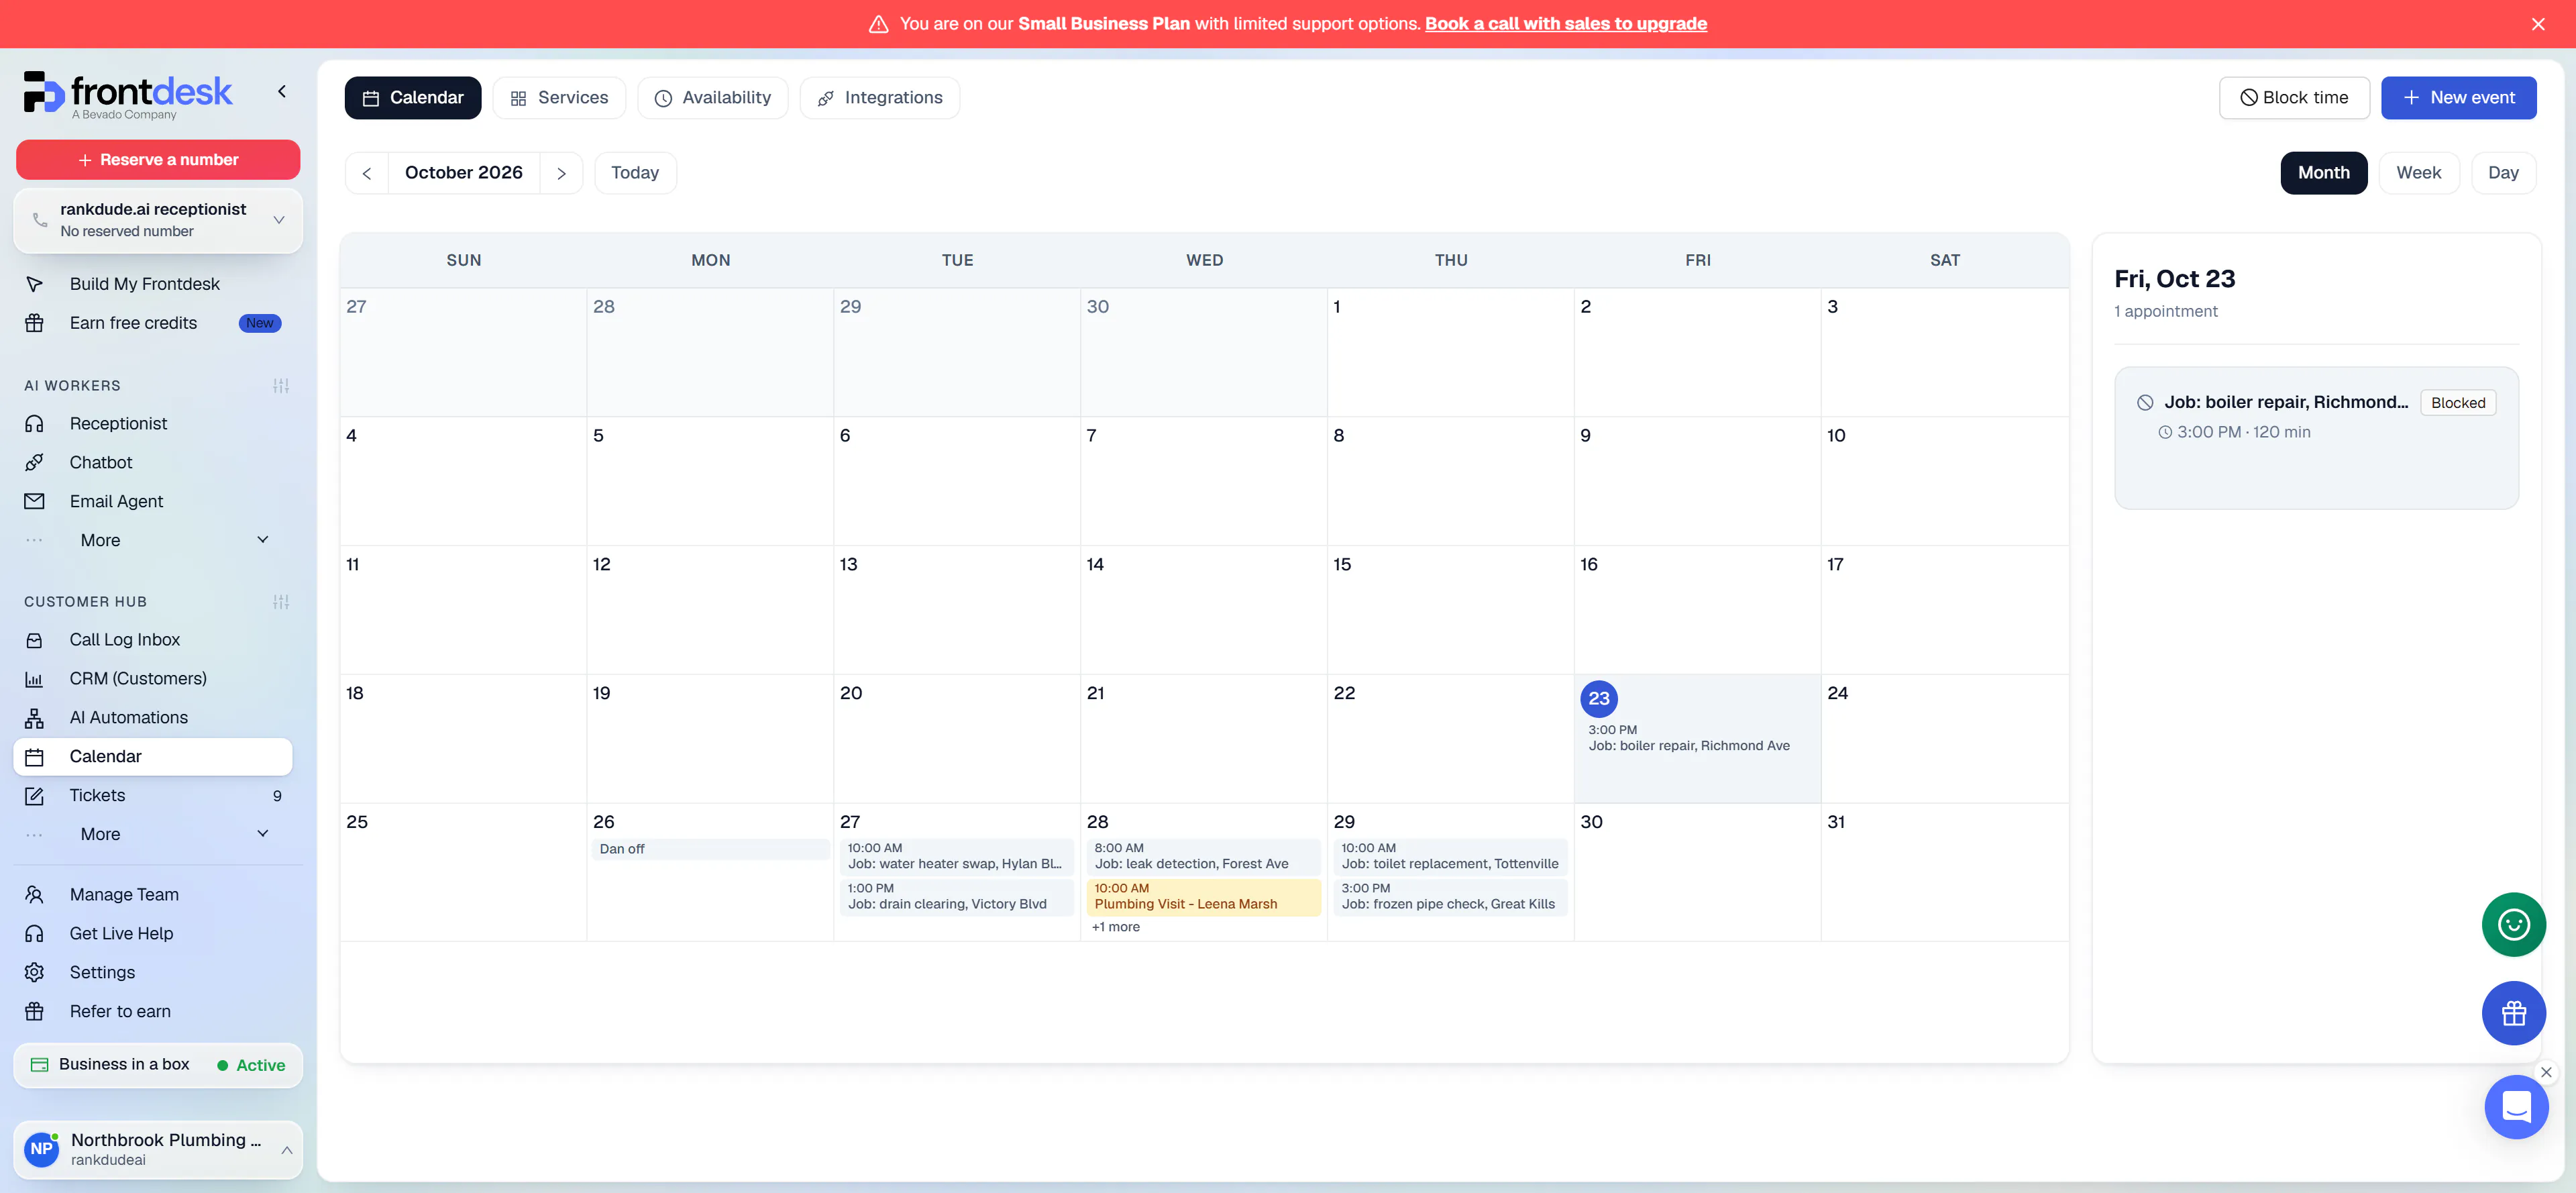Close the red upgrade banner
Image resolution: width=2576 pixels, height=1193 pixels.
2538,24
